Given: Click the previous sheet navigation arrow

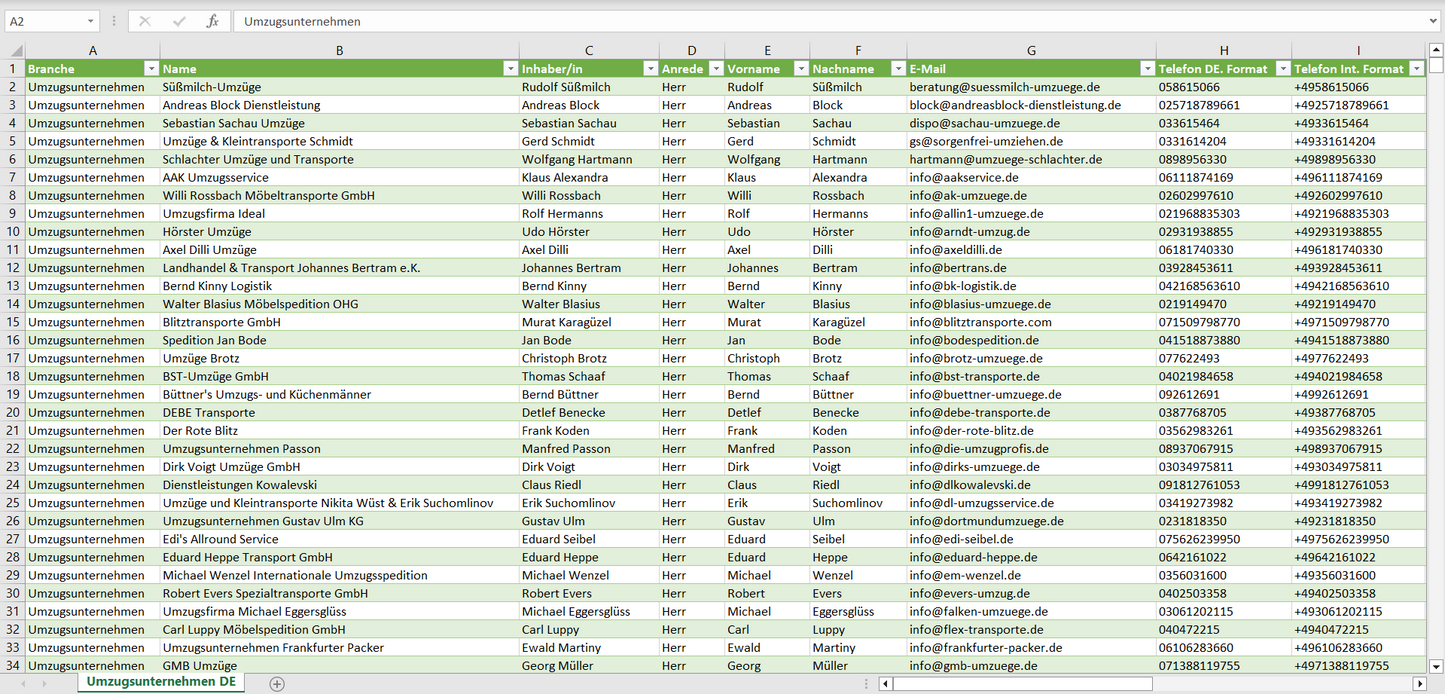Looking at the screenshot, I should pyautogui.click(x=22, y=684).
